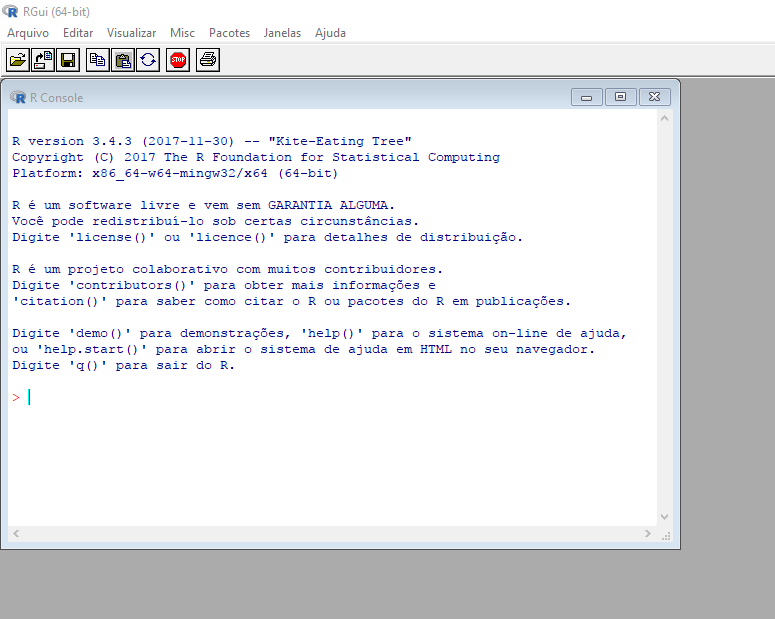Open the Arquivo menu

coord(28,33)
